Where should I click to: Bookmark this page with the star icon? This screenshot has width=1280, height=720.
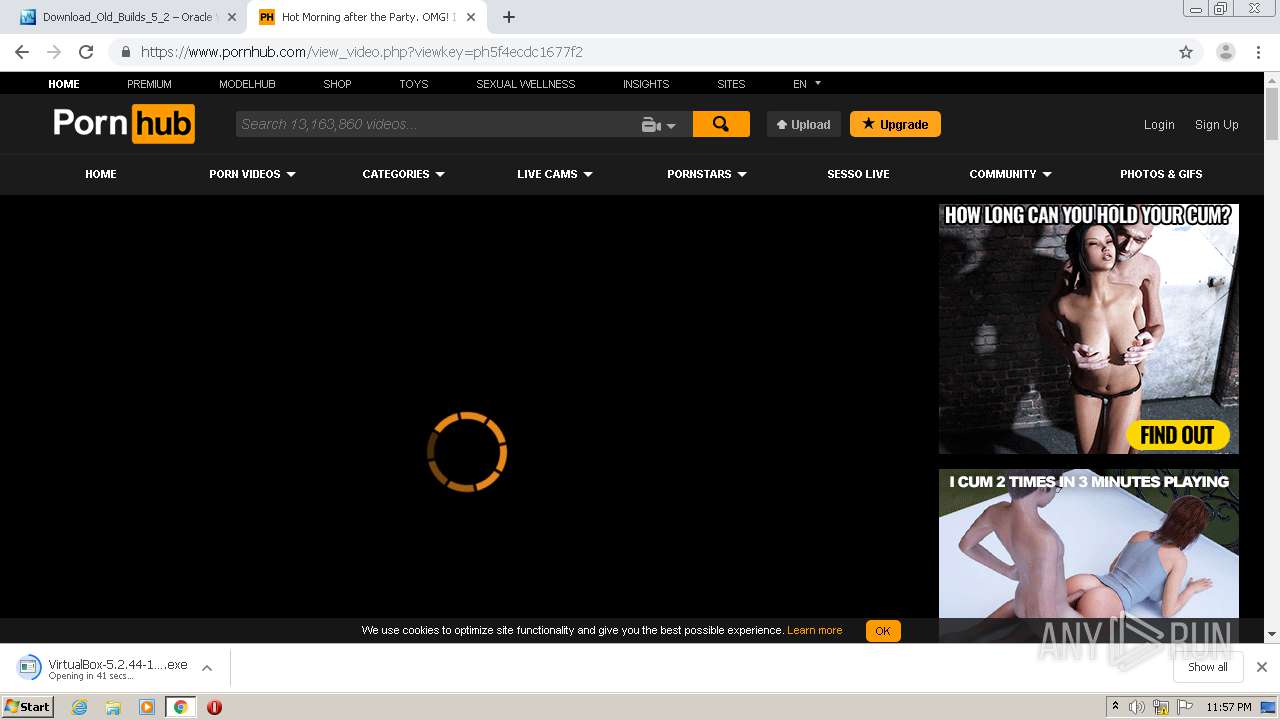(1186, 52)
